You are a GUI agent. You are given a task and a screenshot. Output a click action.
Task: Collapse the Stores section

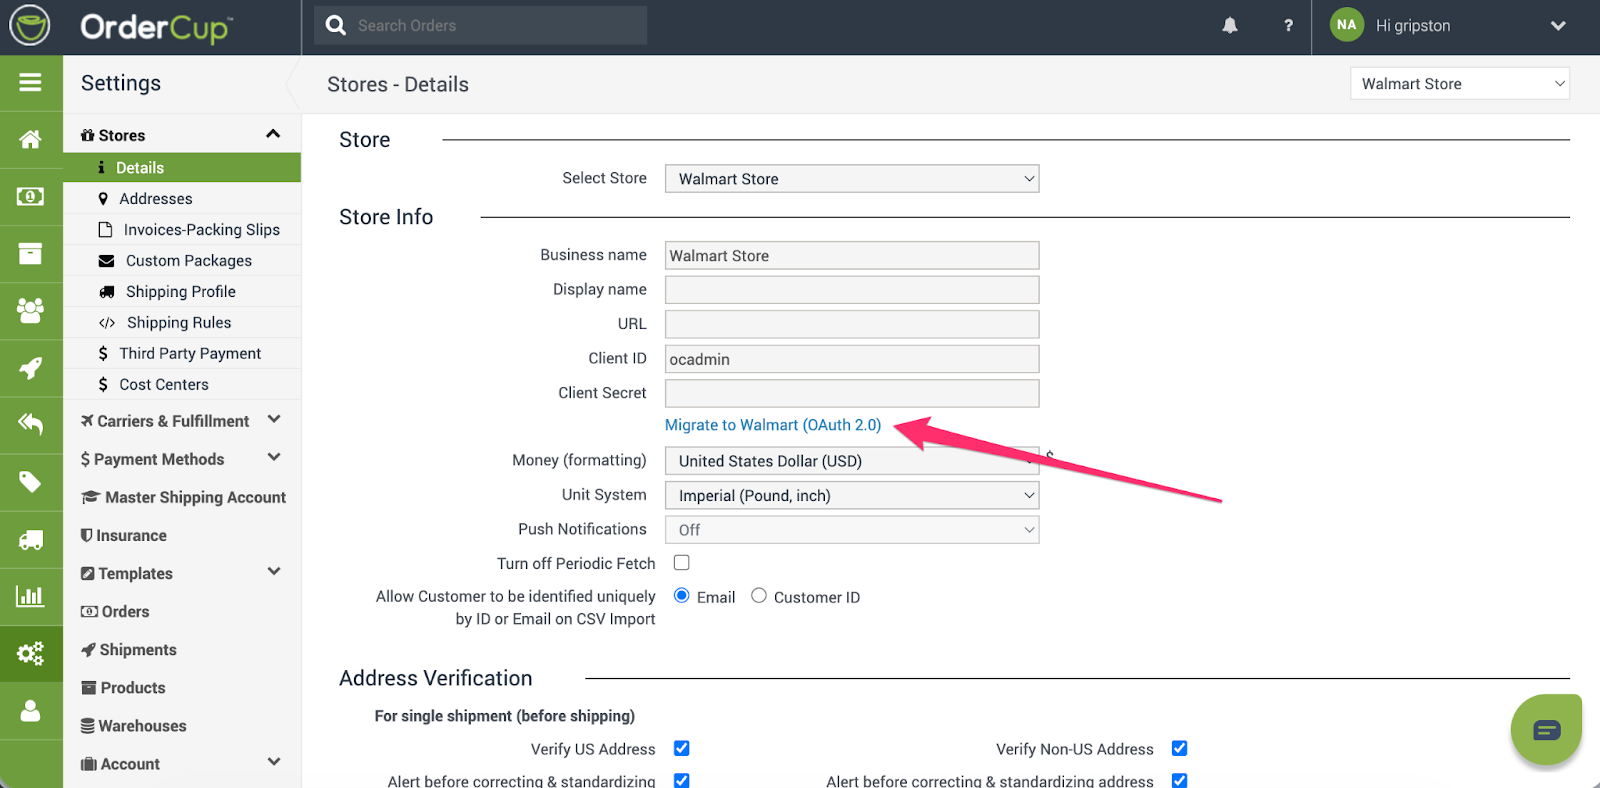[273, 134]
